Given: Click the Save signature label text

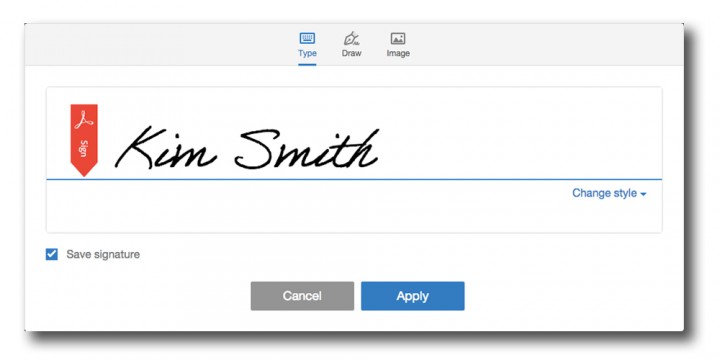Looking at the screenshot, I should coord(103,254).
